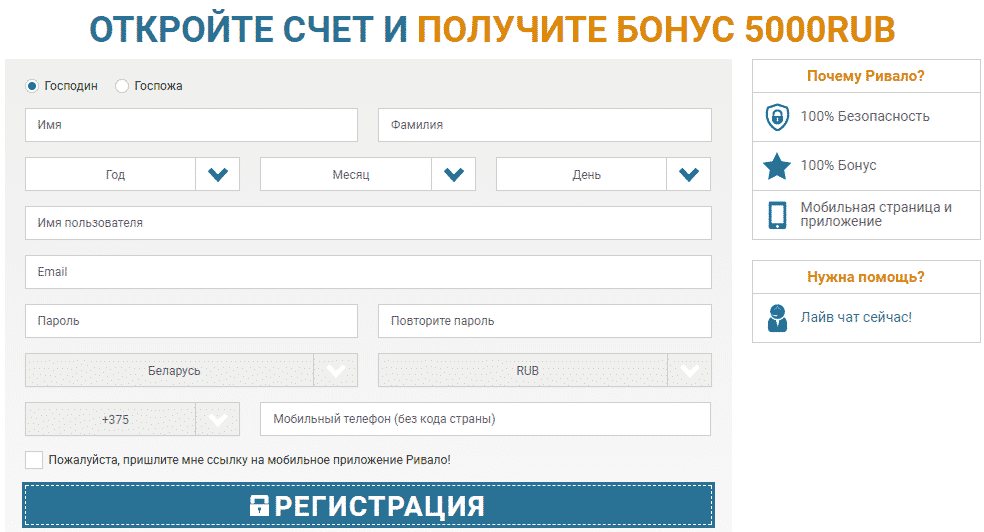
Task: Click the Пароль password field
Action: tap(191, 321)
